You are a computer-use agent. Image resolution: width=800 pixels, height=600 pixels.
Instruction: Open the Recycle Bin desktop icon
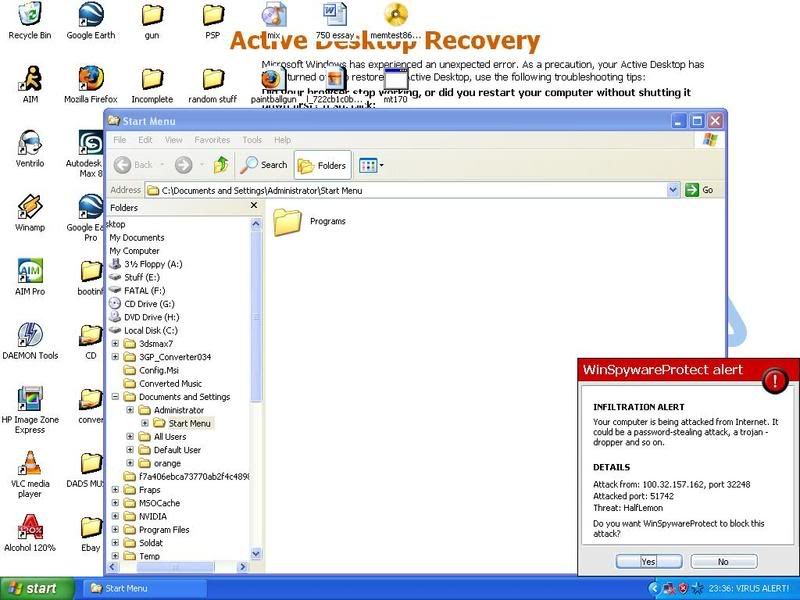tap(30, 20)
